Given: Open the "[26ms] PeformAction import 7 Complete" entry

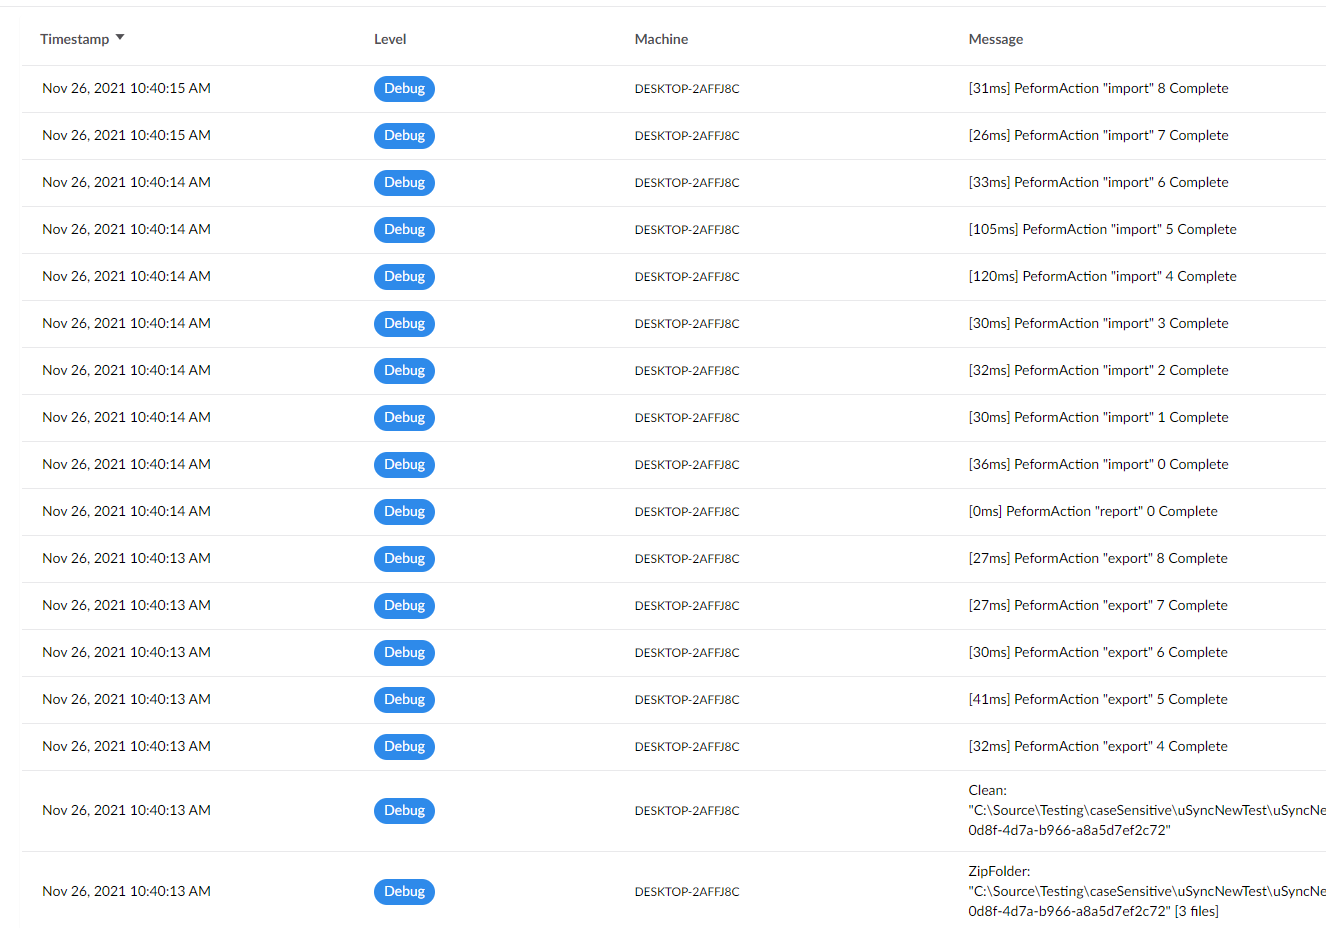Looking at the screenshot, I should click(1098, 135).
